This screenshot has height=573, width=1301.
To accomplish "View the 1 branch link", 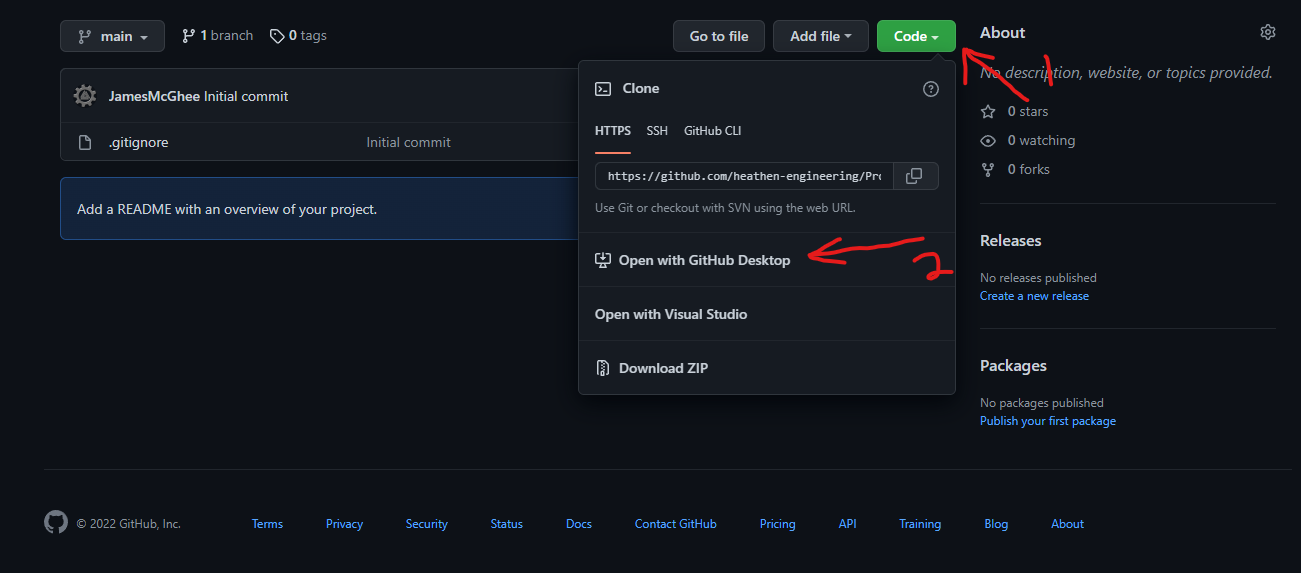I will 217,35.
